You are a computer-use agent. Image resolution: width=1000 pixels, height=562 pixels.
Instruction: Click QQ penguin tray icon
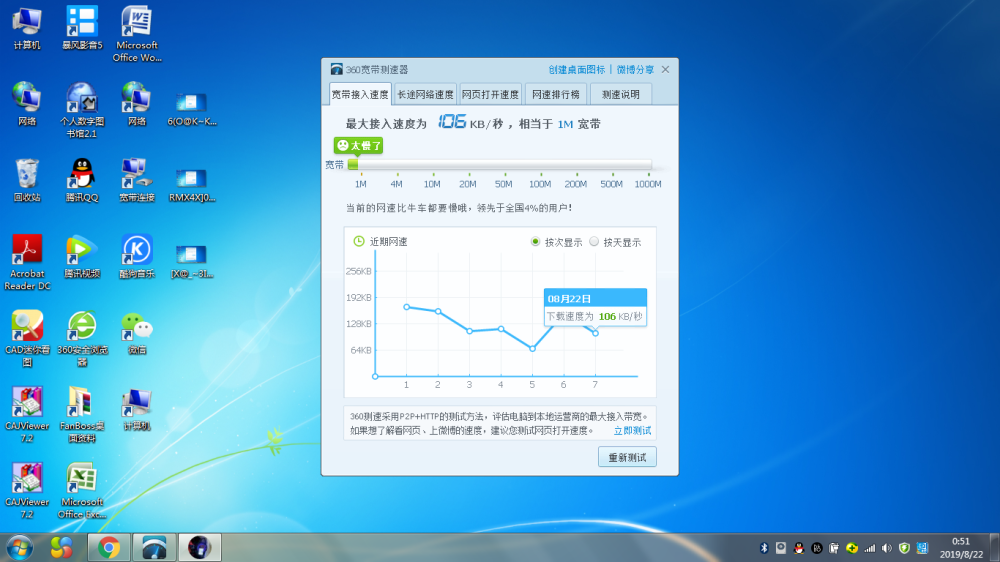point(798,548)
